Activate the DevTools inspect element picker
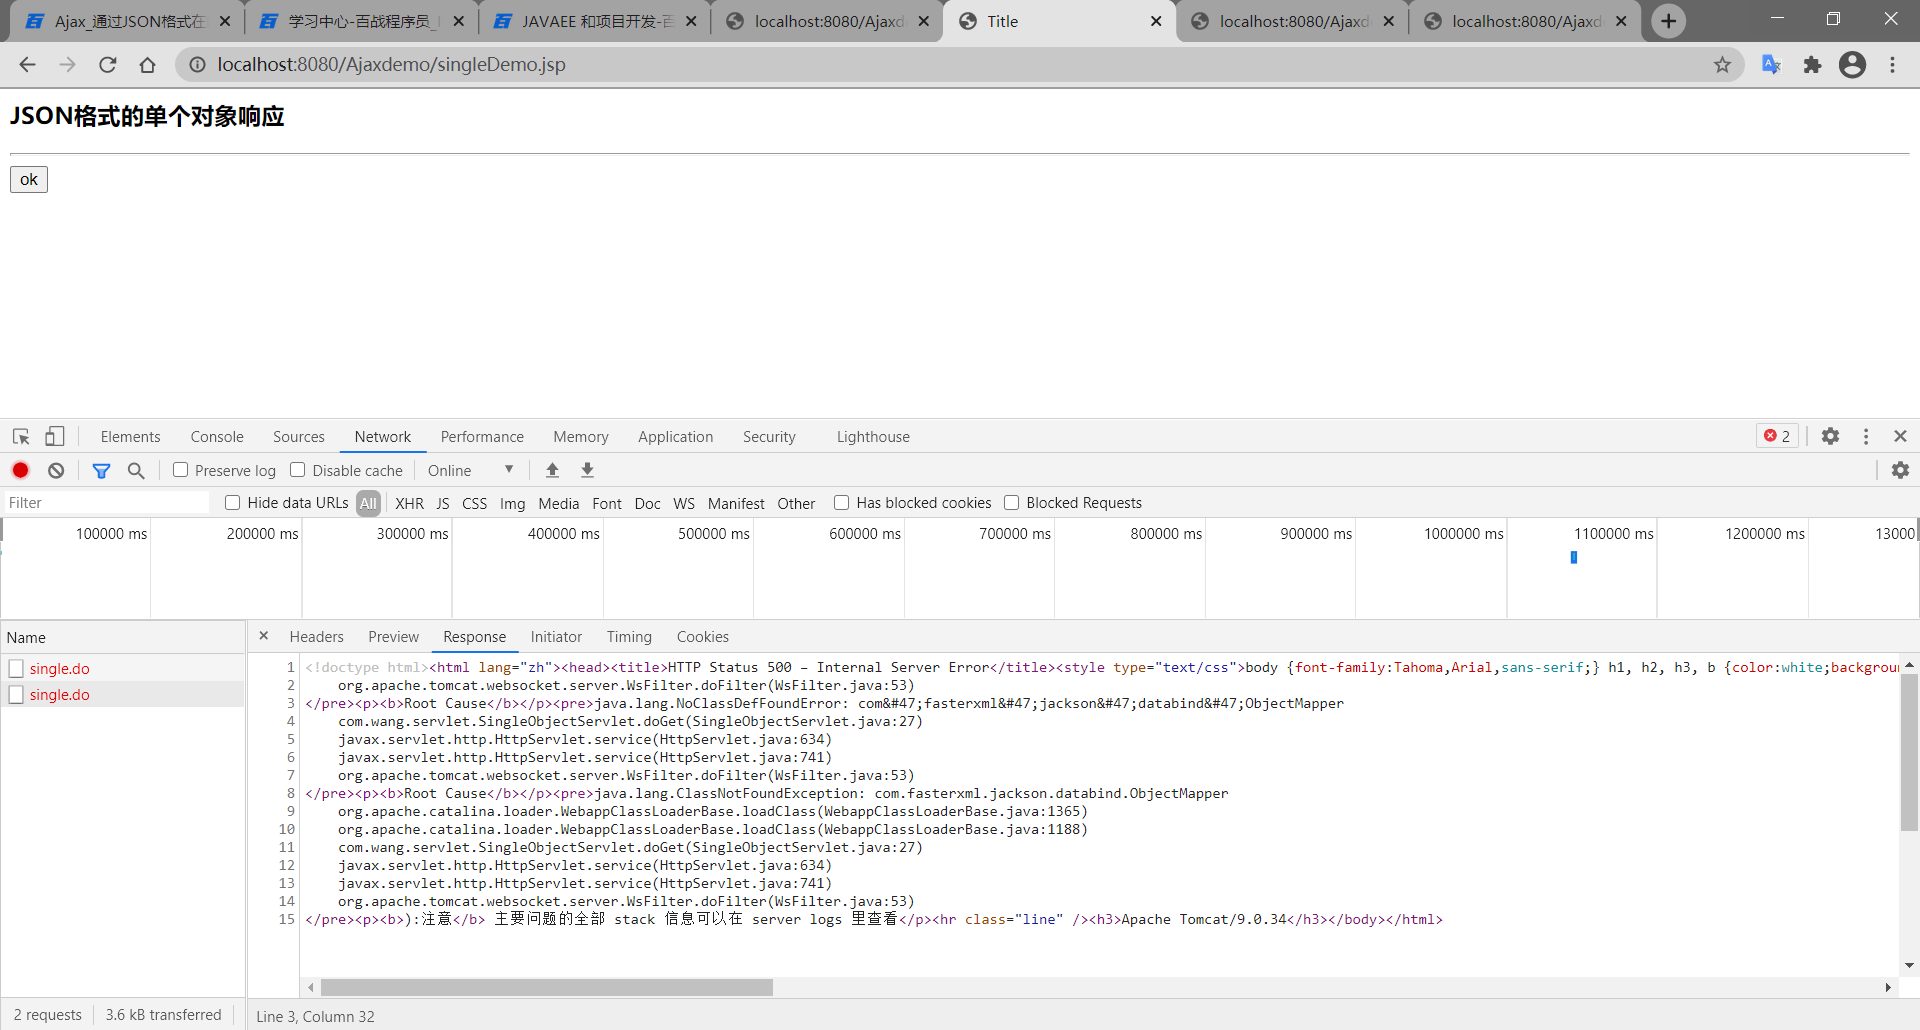 pyautogui.click(x=21, y=437)
